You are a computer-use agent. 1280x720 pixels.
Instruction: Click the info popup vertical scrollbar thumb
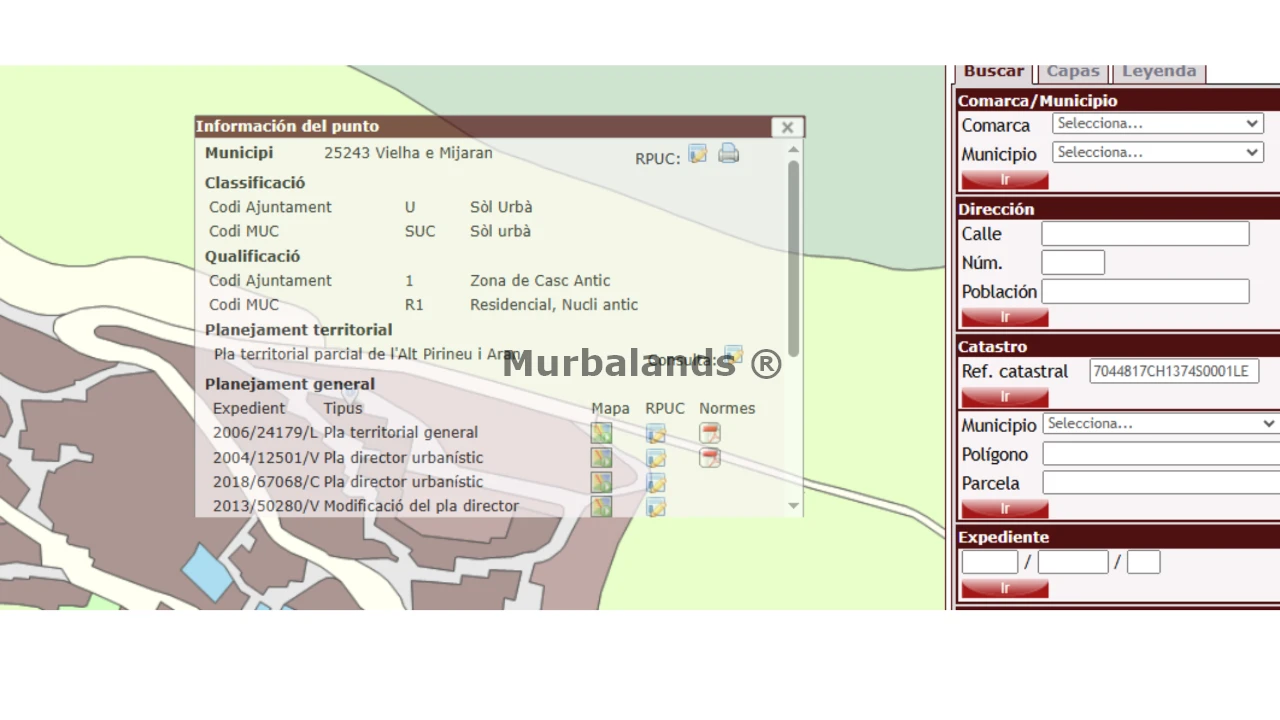coord(794,255)
